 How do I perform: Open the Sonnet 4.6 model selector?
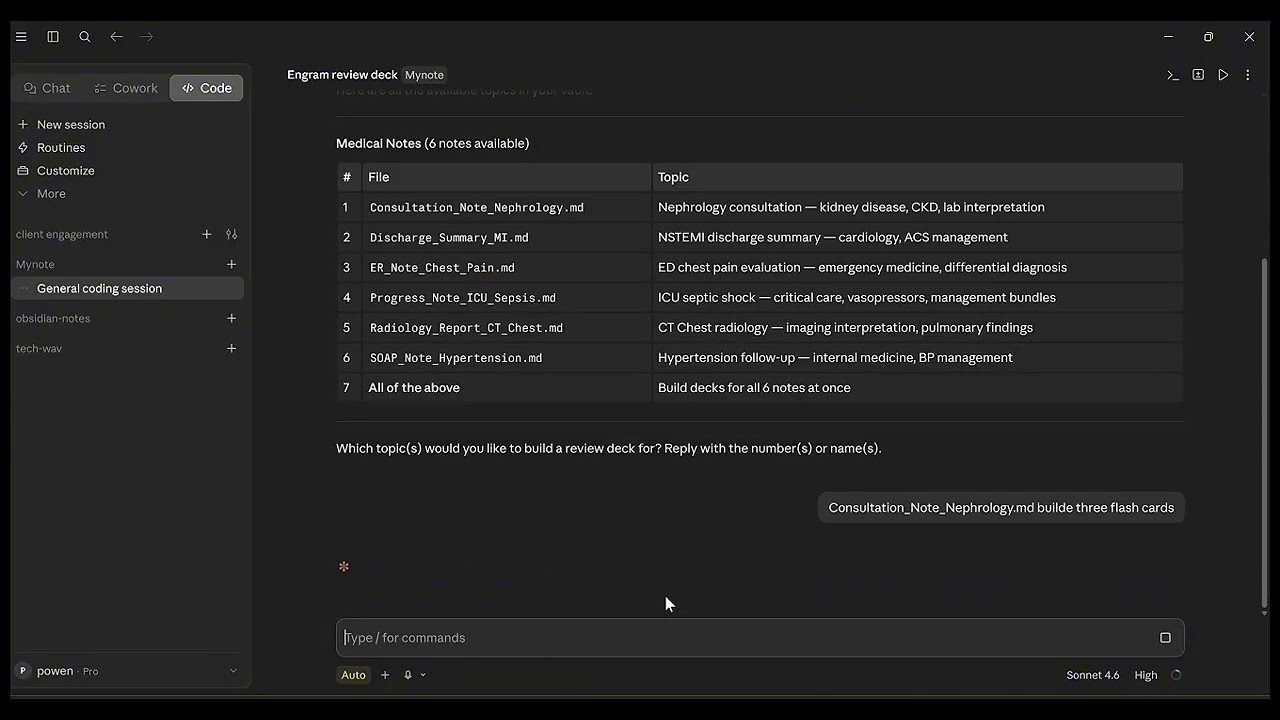tap(1093, 675)
